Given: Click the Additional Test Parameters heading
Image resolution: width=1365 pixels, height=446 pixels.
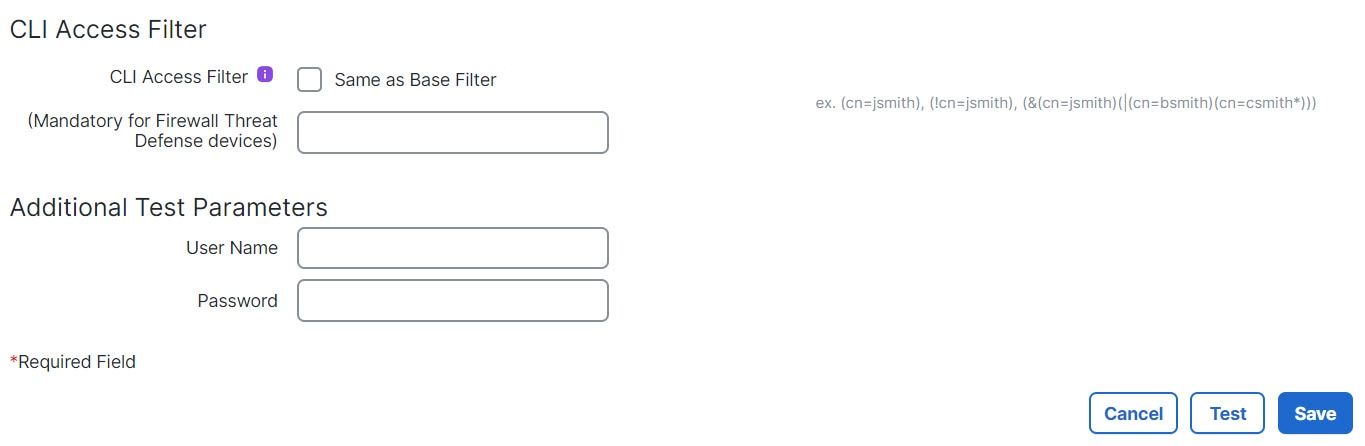Looking at the screenshot, I should [x=169, y=207].
